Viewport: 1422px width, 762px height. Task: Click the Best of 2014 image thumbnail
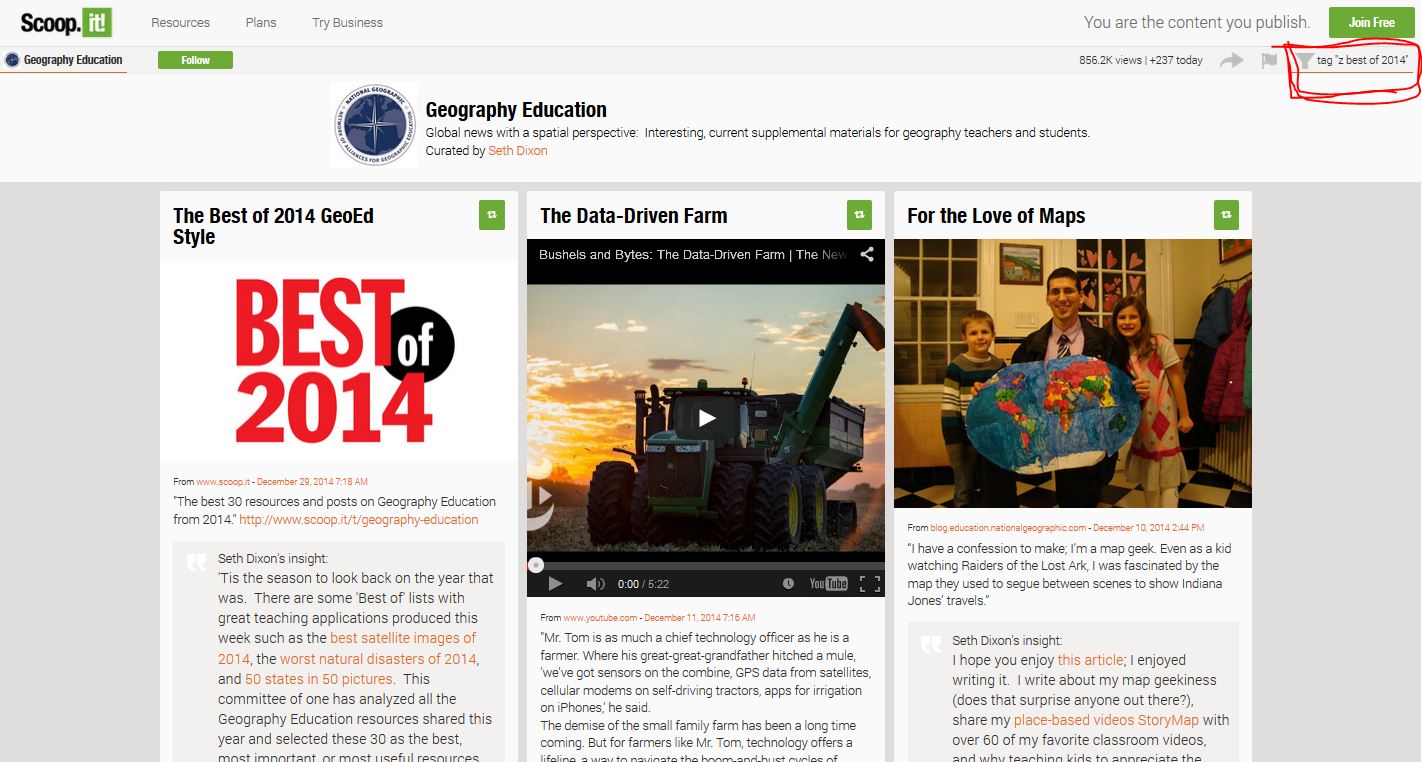[x=338, y=360]
